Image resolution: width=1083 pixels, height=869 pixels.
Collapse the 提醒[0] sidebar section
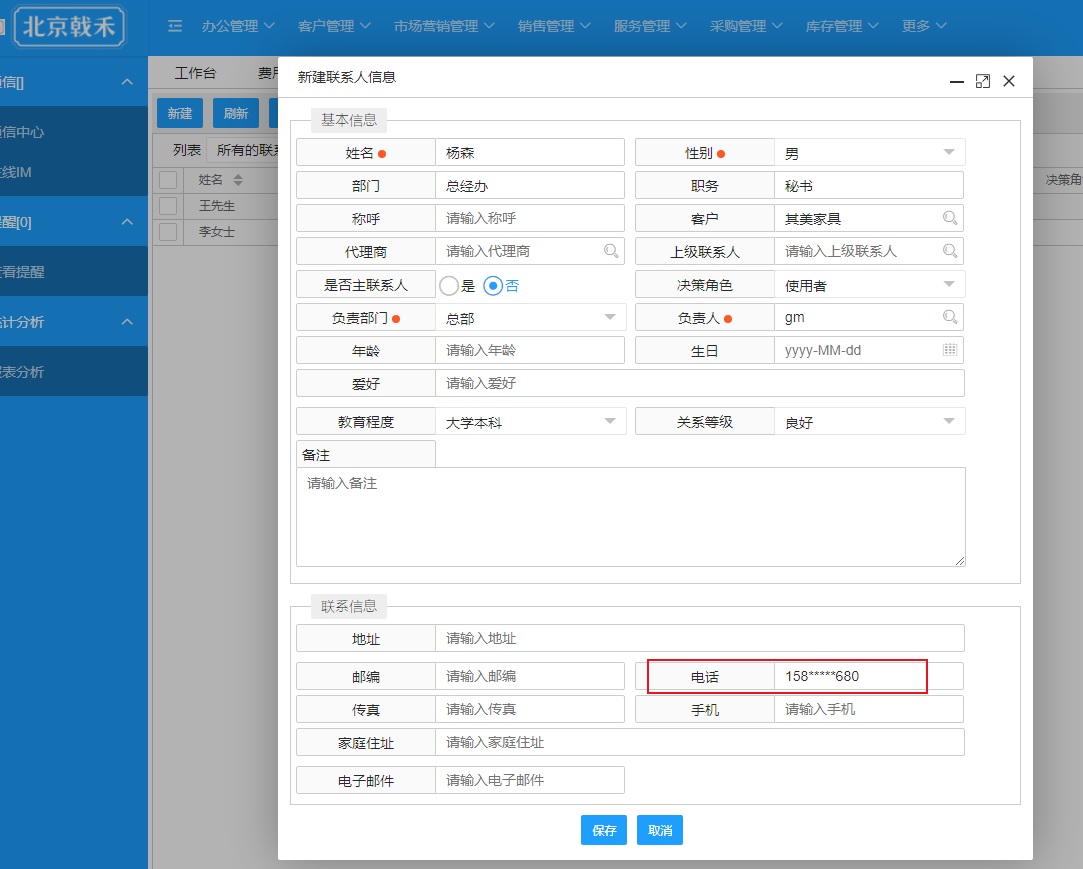coord(127,222)
